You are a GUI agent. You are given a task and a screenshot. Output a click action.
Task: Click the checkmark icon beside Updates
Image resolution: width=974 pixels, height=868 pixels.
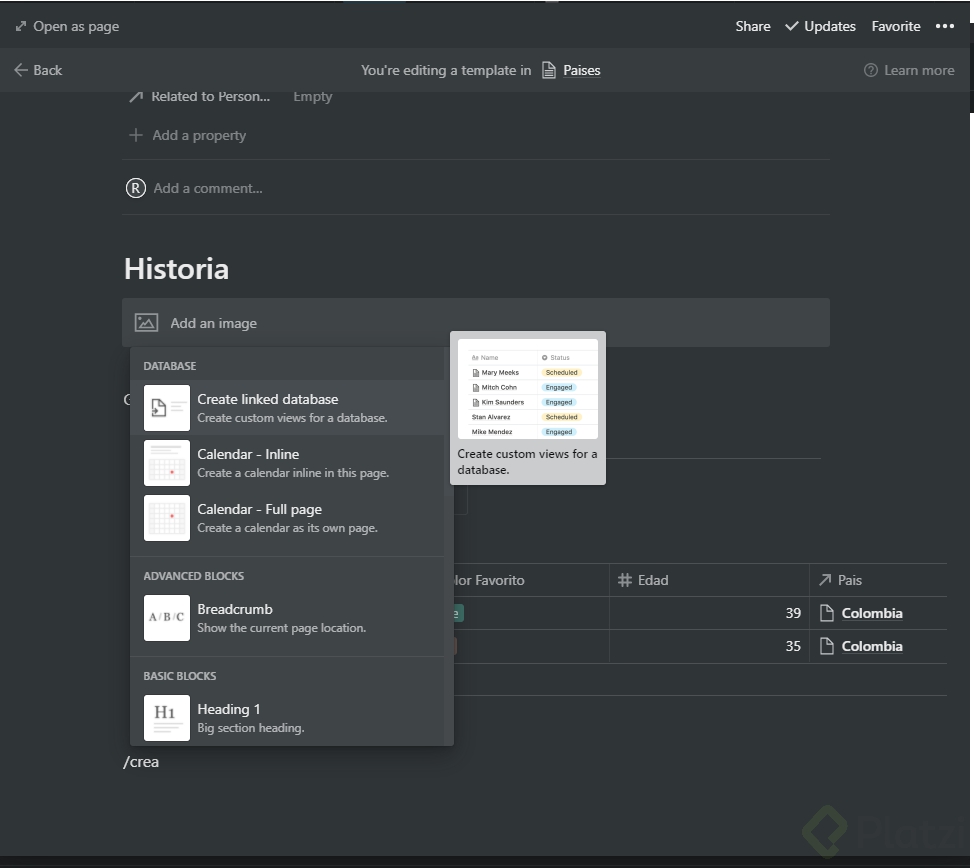pos(791,26)
